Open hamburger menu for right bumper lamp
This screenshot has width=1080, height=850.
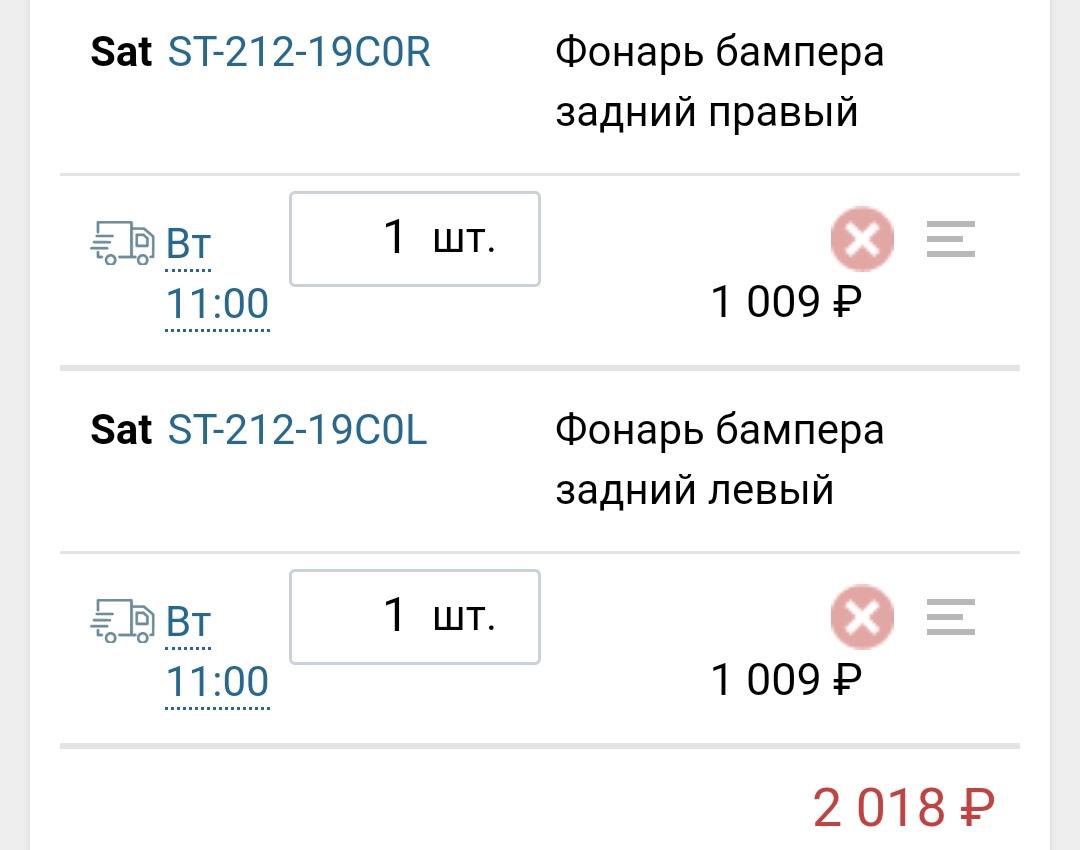[x=951, y=238]
